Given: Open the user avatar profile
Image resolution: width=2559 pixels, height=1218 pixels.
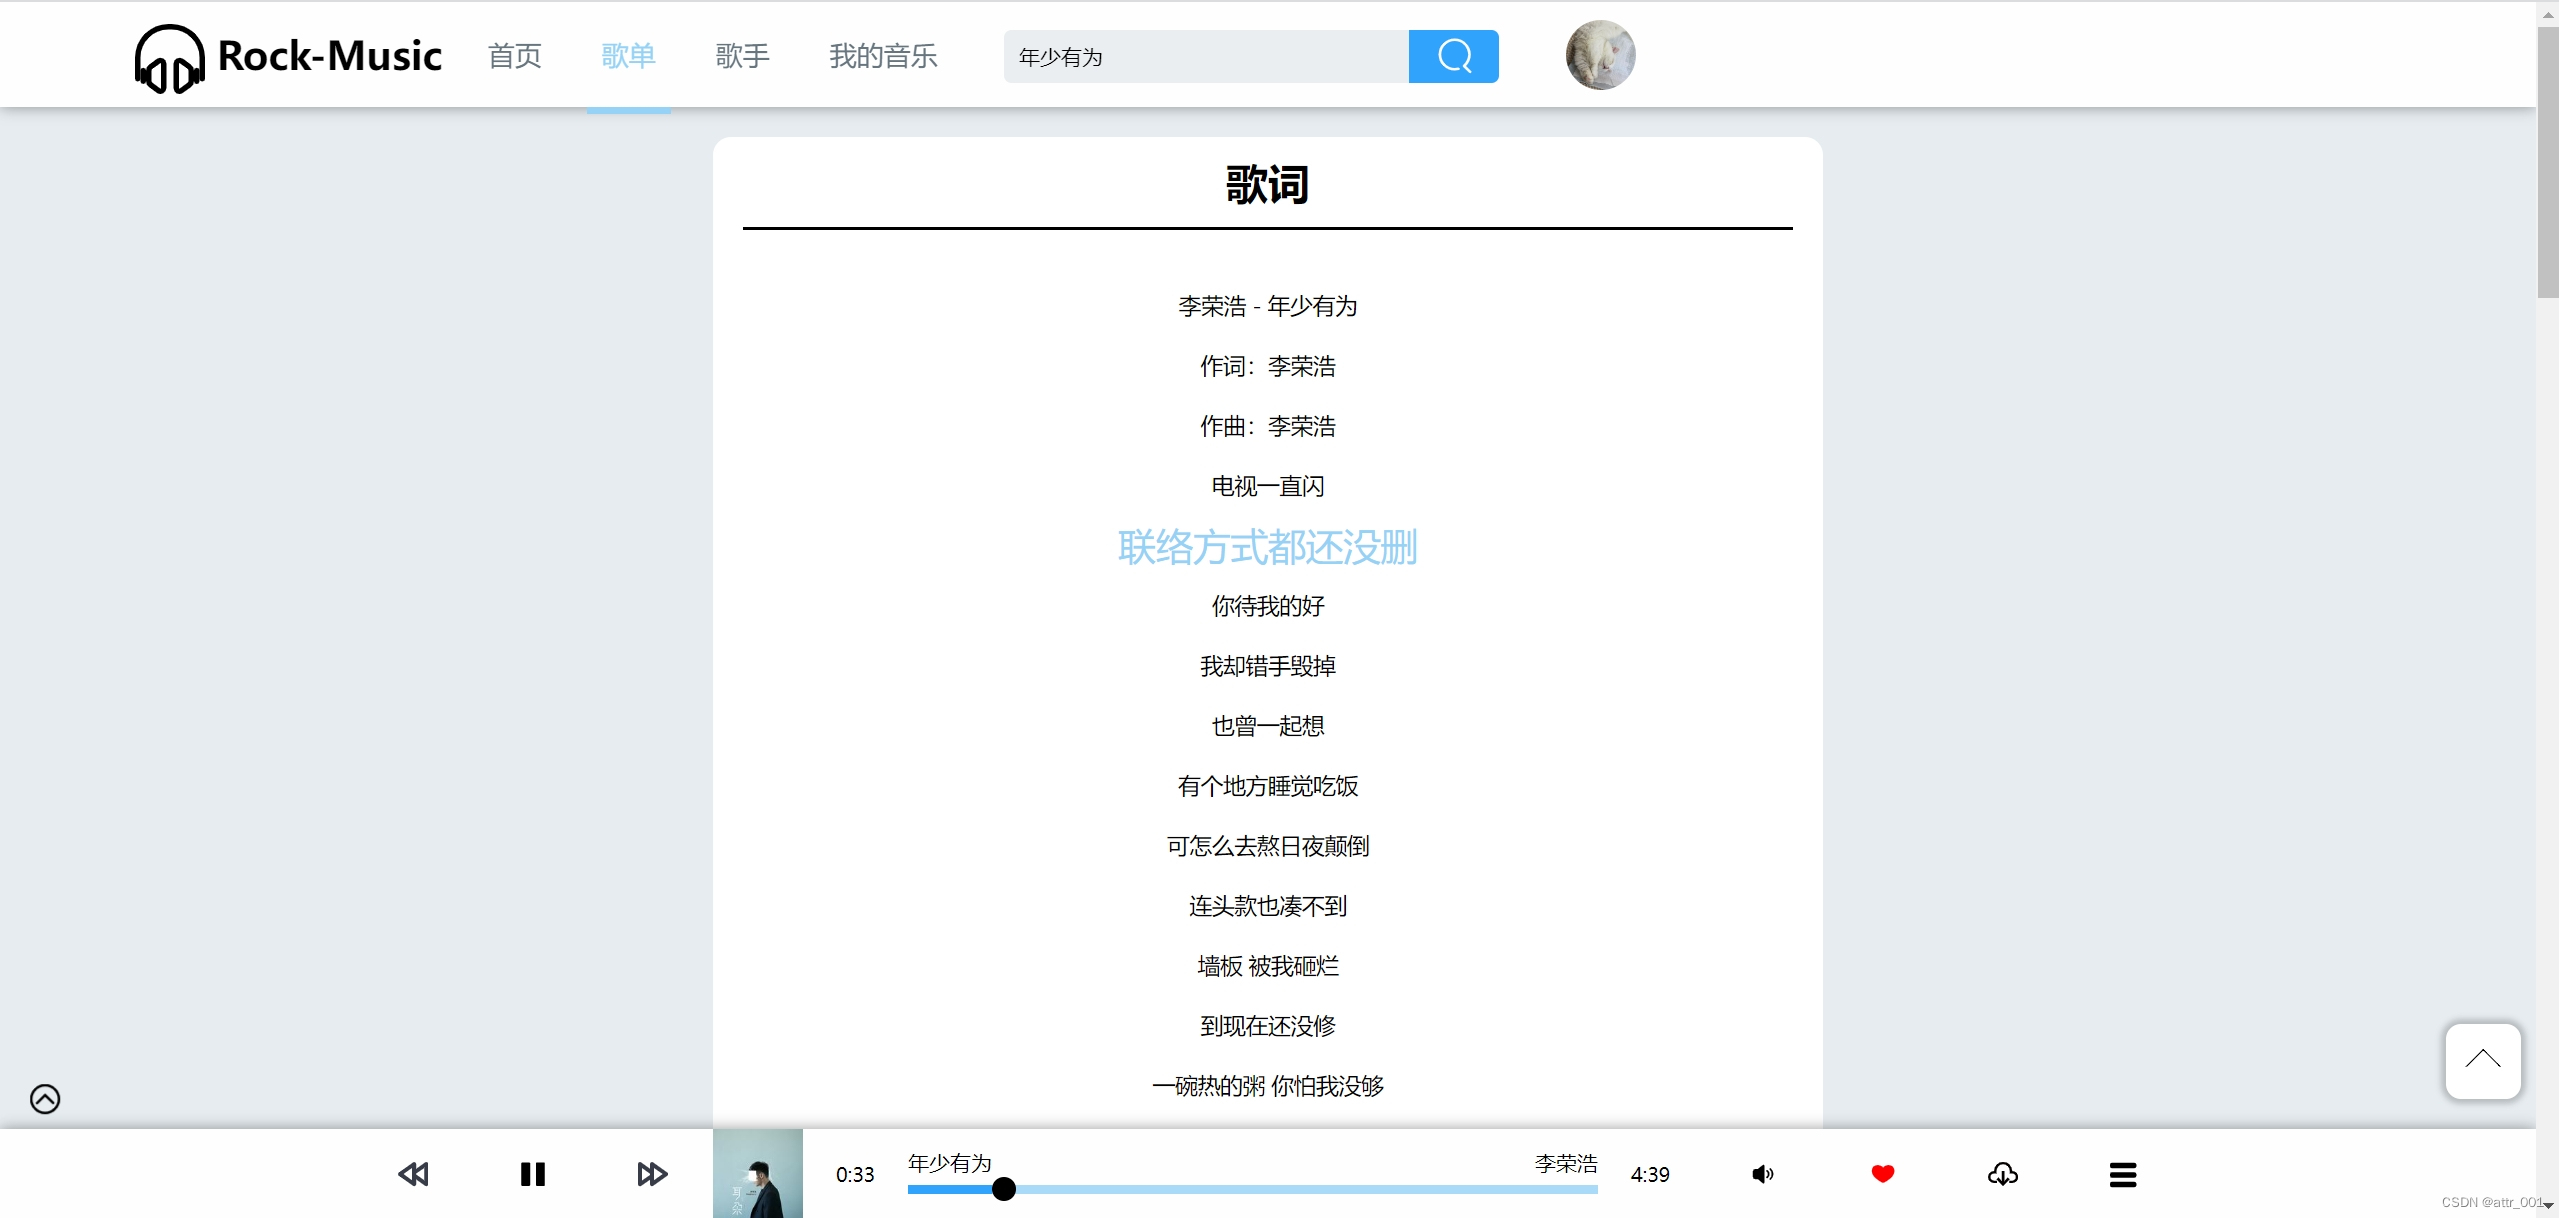Looking at the screenshot, I should tap(1600, 56).
